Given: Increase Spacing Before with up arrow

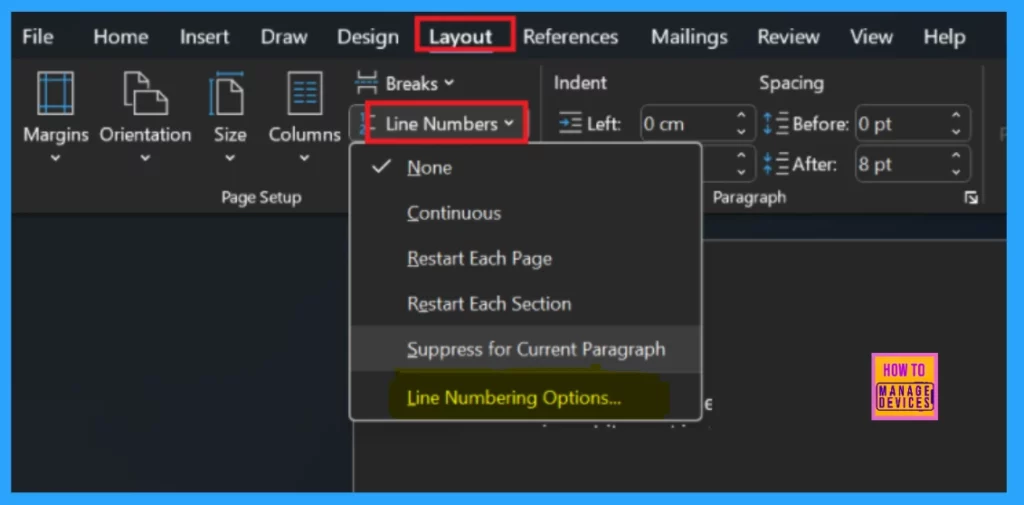Looking at the screenshot, I should (x=956, y=116).
